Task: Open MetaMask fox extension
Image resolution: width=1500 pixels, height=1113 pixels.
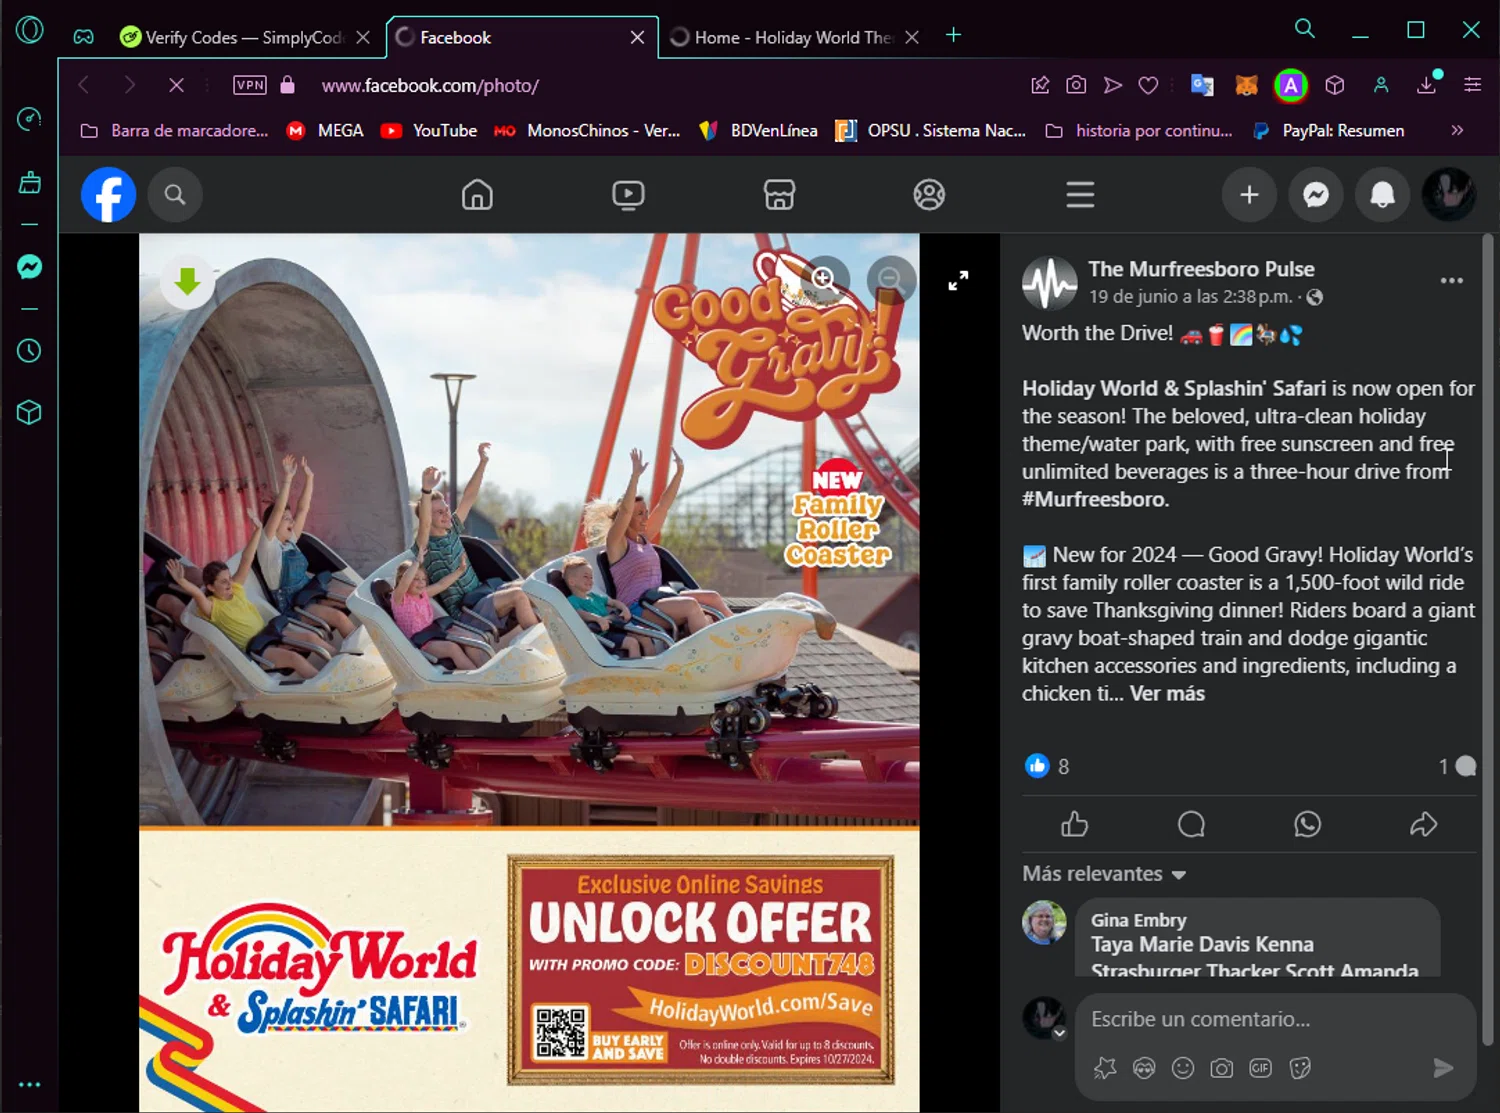Action: (1246, 85)
